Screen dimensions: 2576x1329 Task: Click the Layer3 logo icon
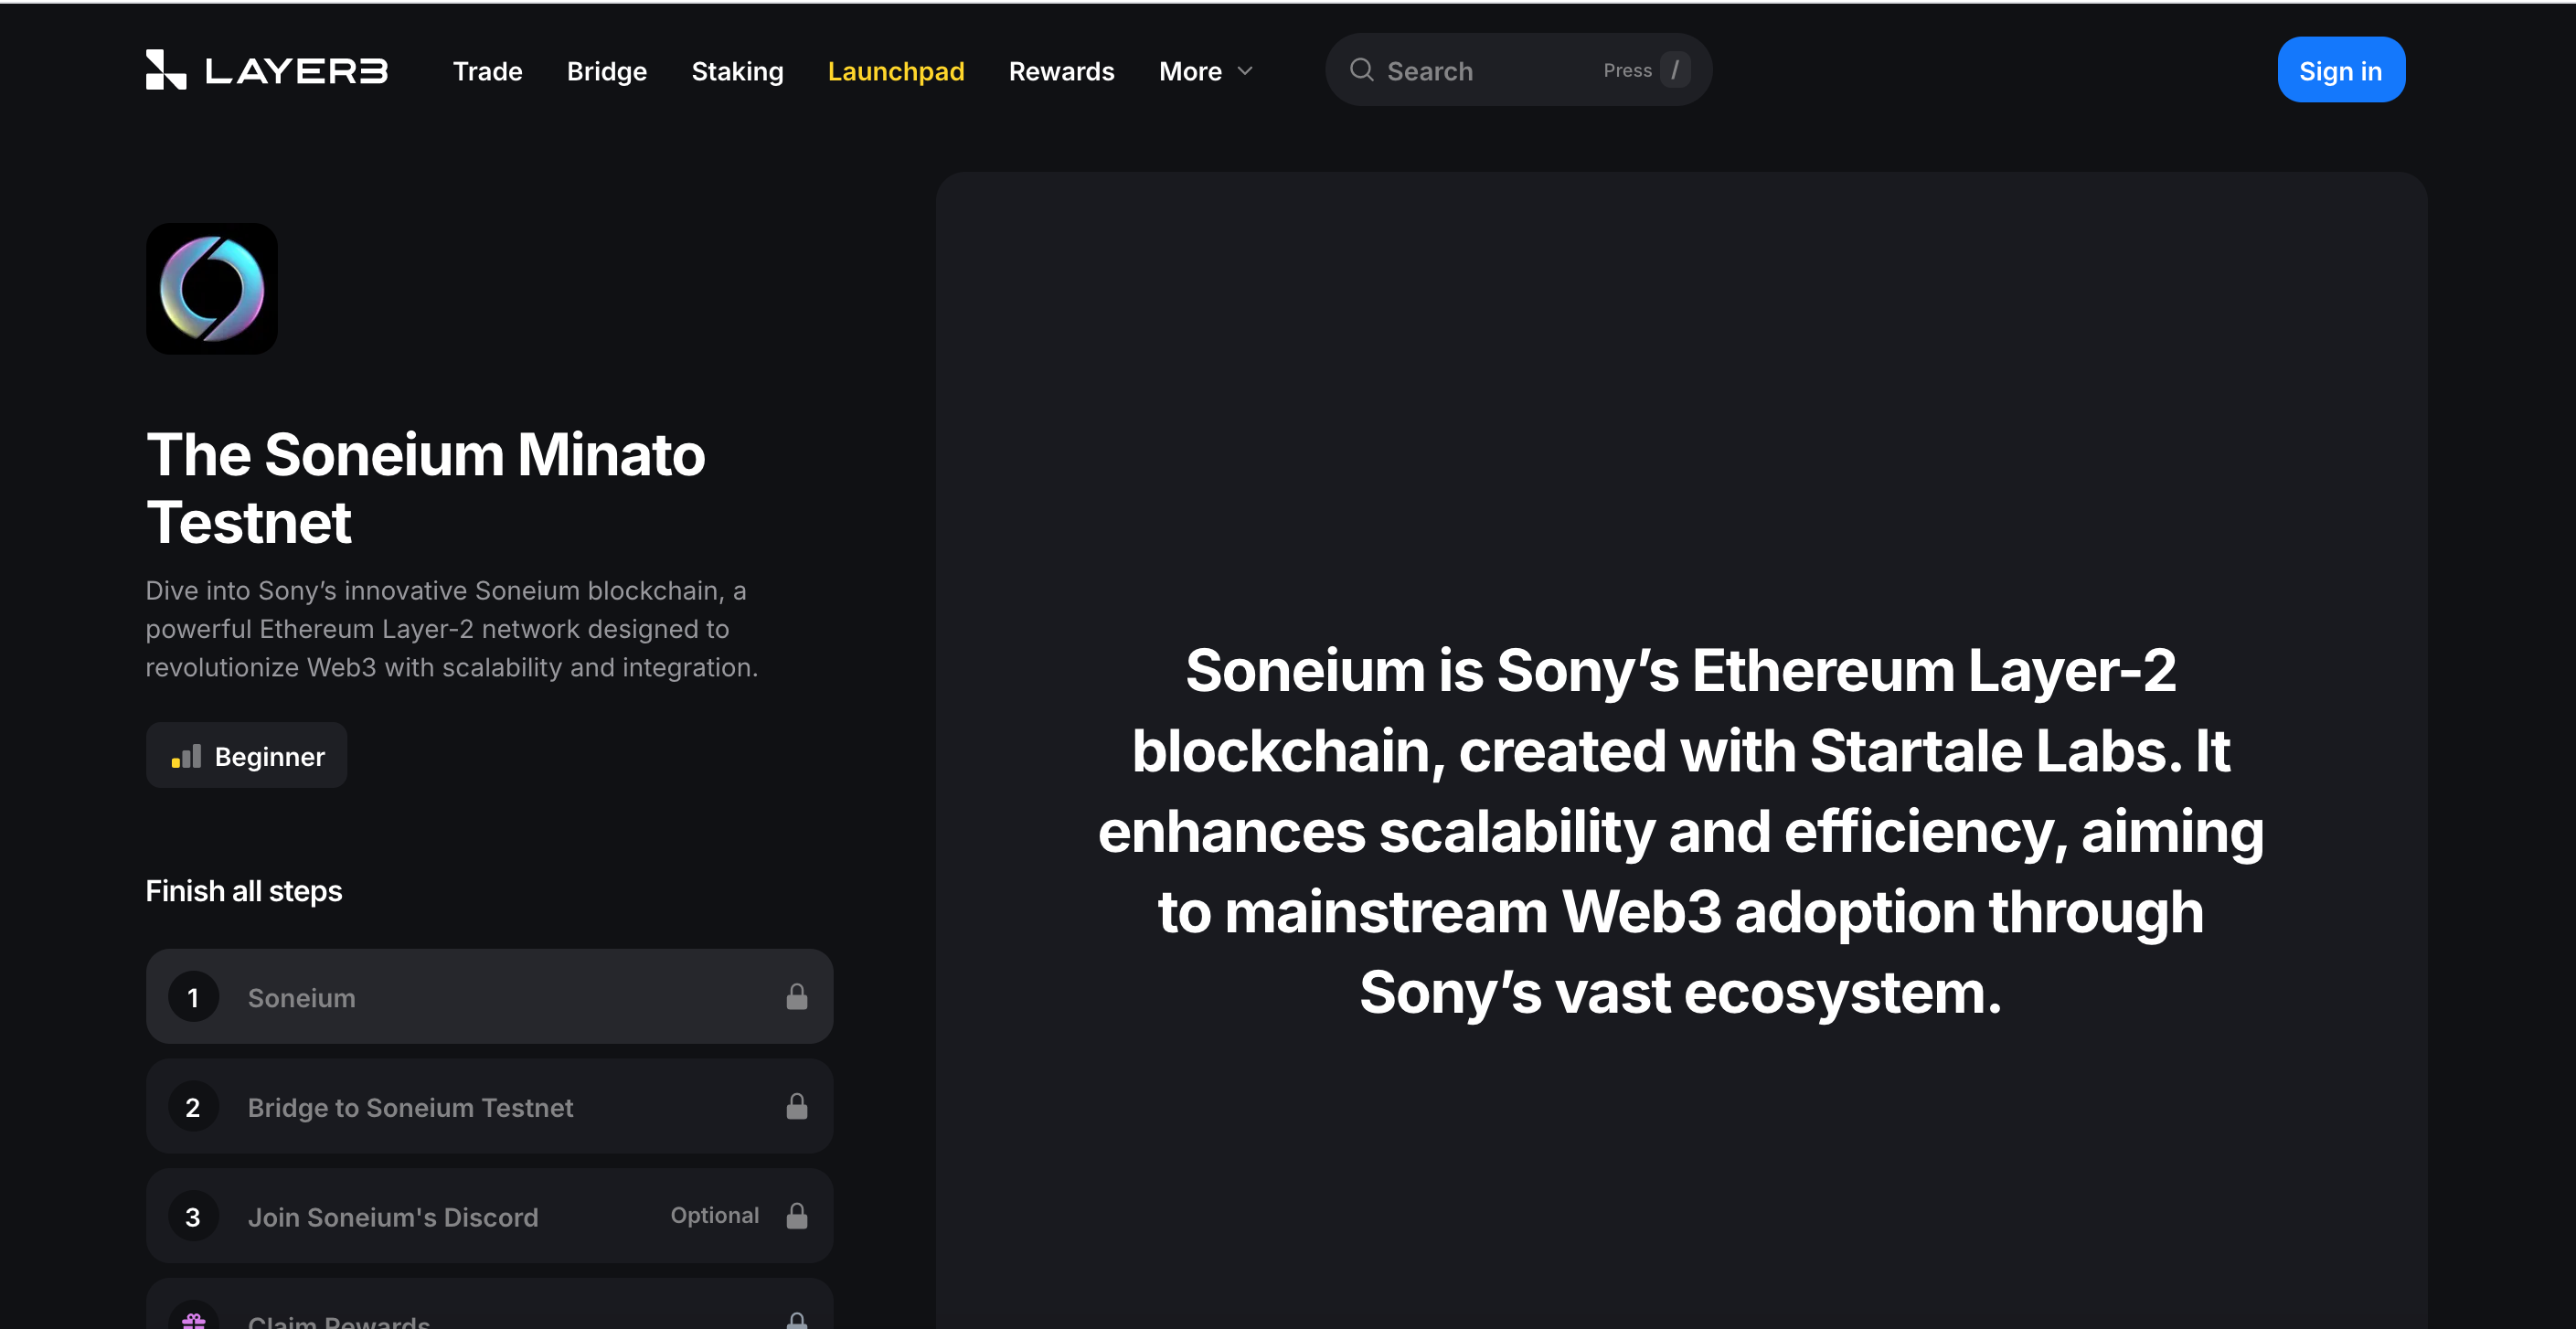(166, 70)
